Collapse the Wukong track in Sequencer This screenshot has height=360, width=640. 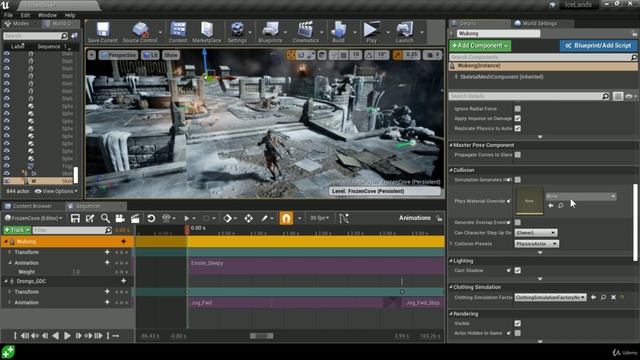(6, 242)
